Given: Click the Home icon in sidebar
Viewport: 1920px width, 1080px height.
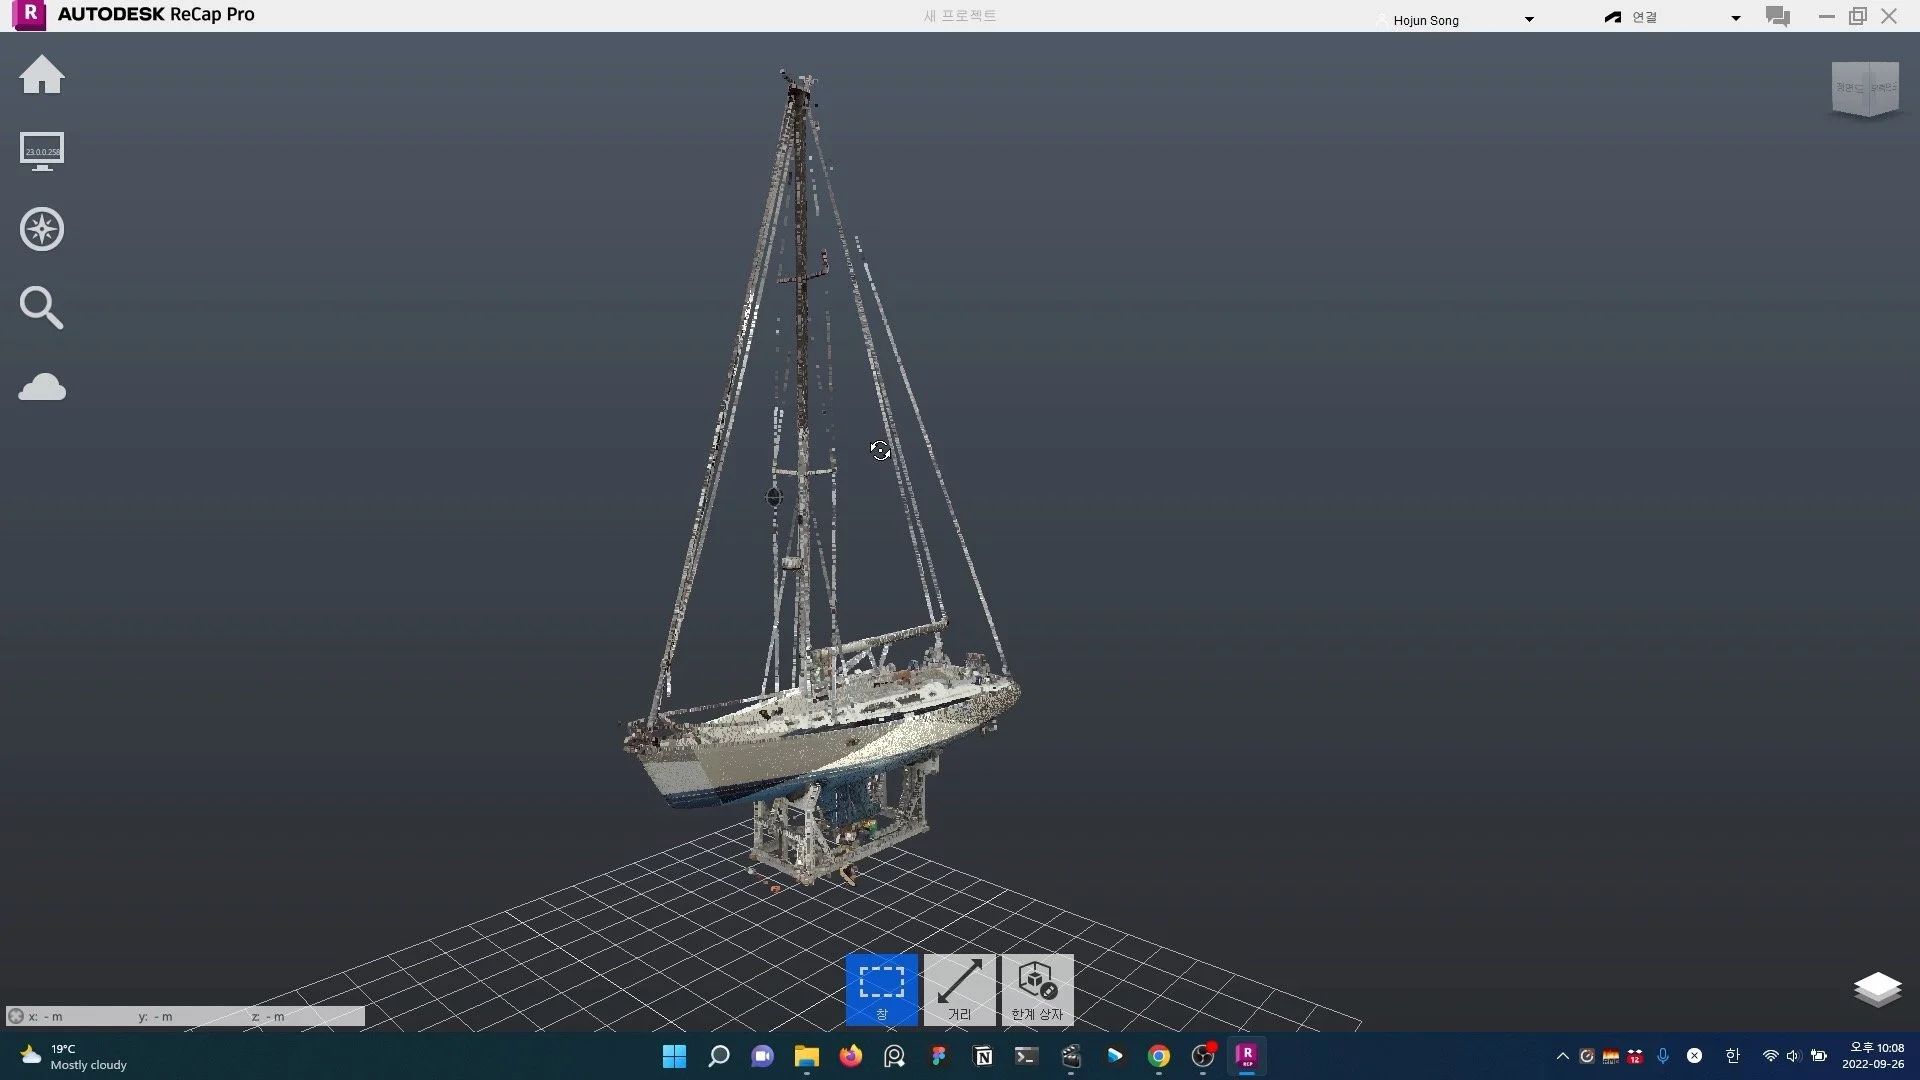Looking at the screenshot, I should coord(42,75).
